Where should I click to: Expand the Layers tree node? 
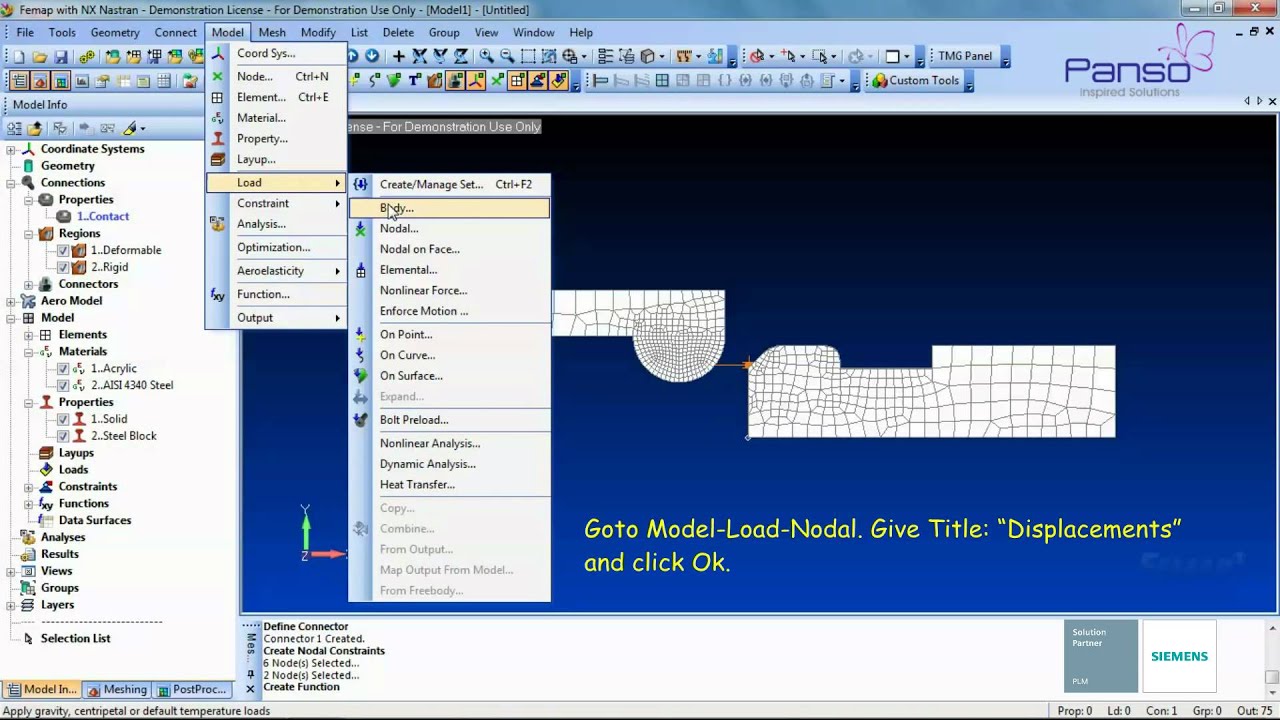11,605
